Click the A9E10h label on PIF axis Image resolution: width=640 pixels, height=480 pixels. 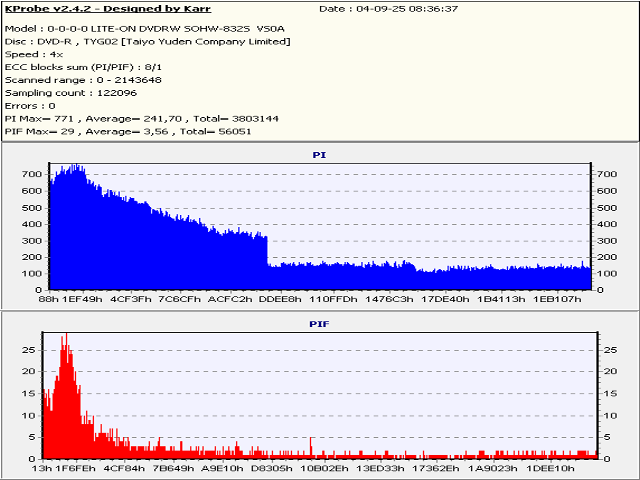(x=222, y=468)
